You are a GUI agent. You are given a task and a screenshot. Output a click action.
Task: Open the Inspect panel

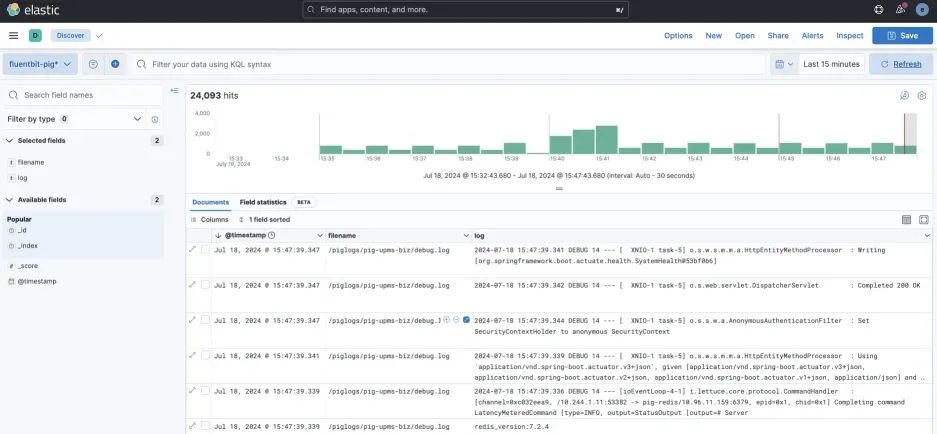coord(850,36)
